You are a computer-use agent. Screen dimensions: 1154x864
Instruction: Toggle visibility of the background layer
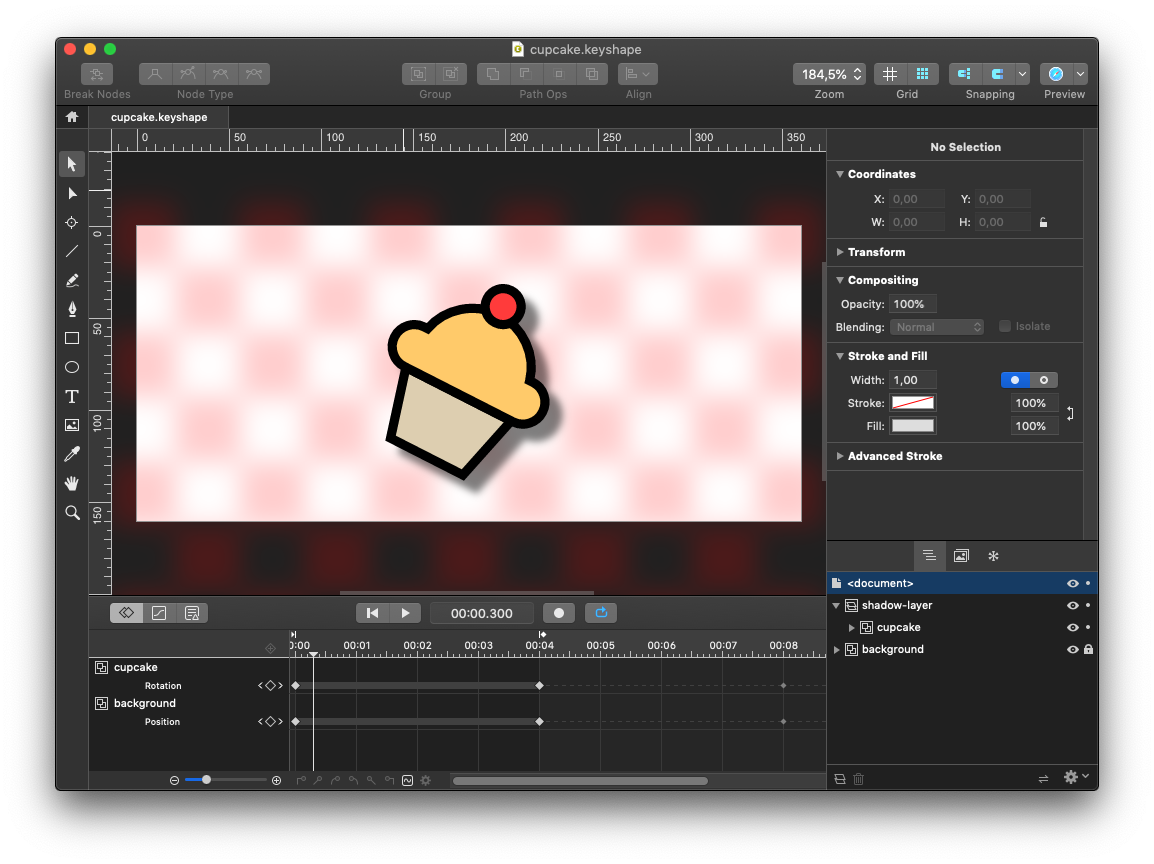1072,649
